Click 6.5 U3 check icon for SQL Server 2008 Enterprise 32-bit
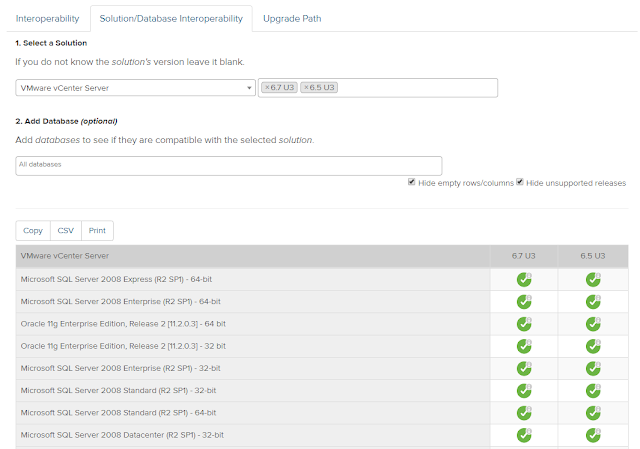The image size is (640, 449). pyautogui.click(x=593, y=368)
